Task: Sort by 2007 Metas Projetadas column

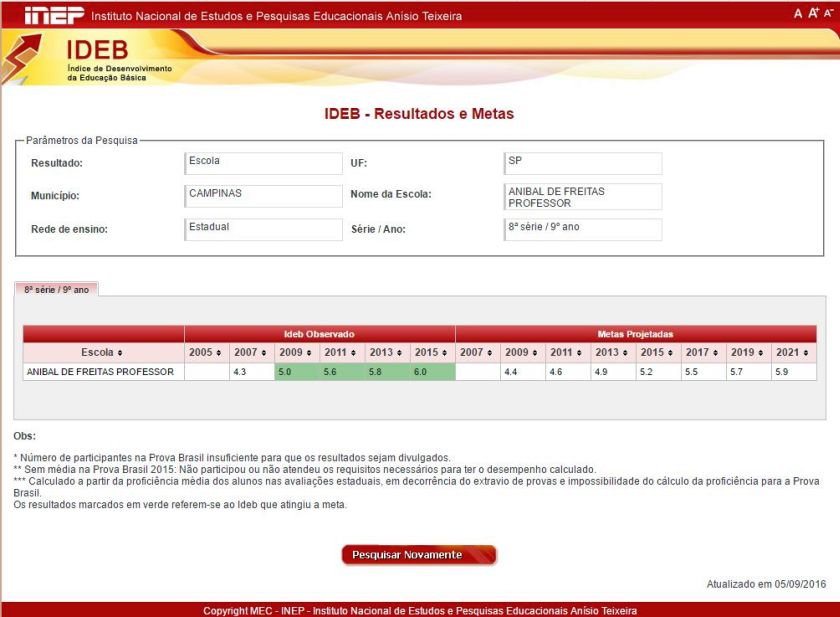Action: [x=477, y=352]
